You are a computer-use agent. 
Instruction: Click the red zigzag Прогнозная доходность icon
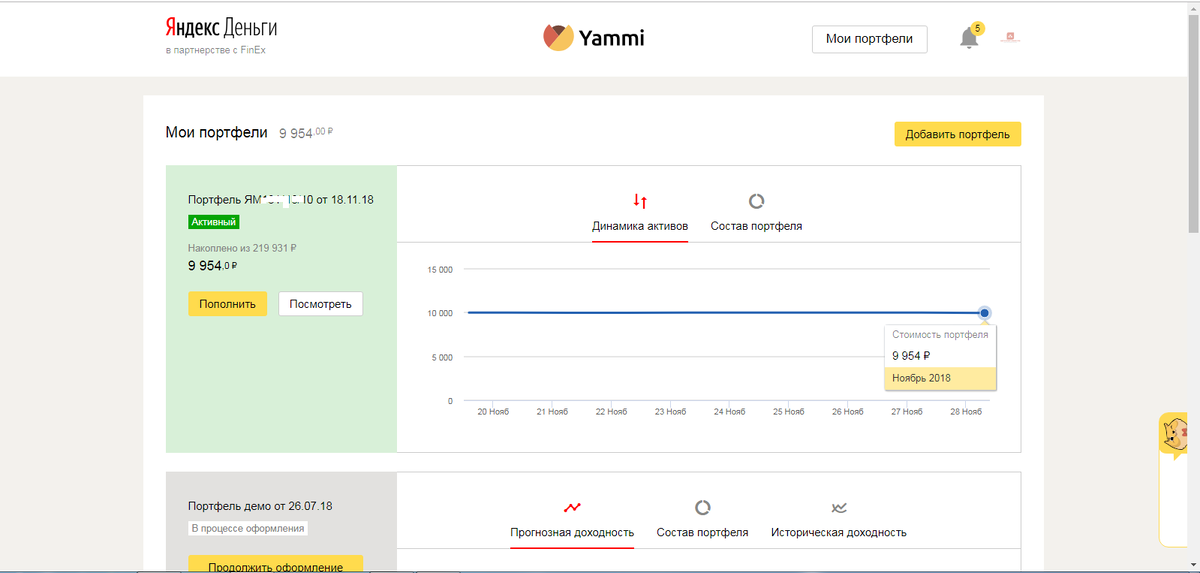coord(572,507)
